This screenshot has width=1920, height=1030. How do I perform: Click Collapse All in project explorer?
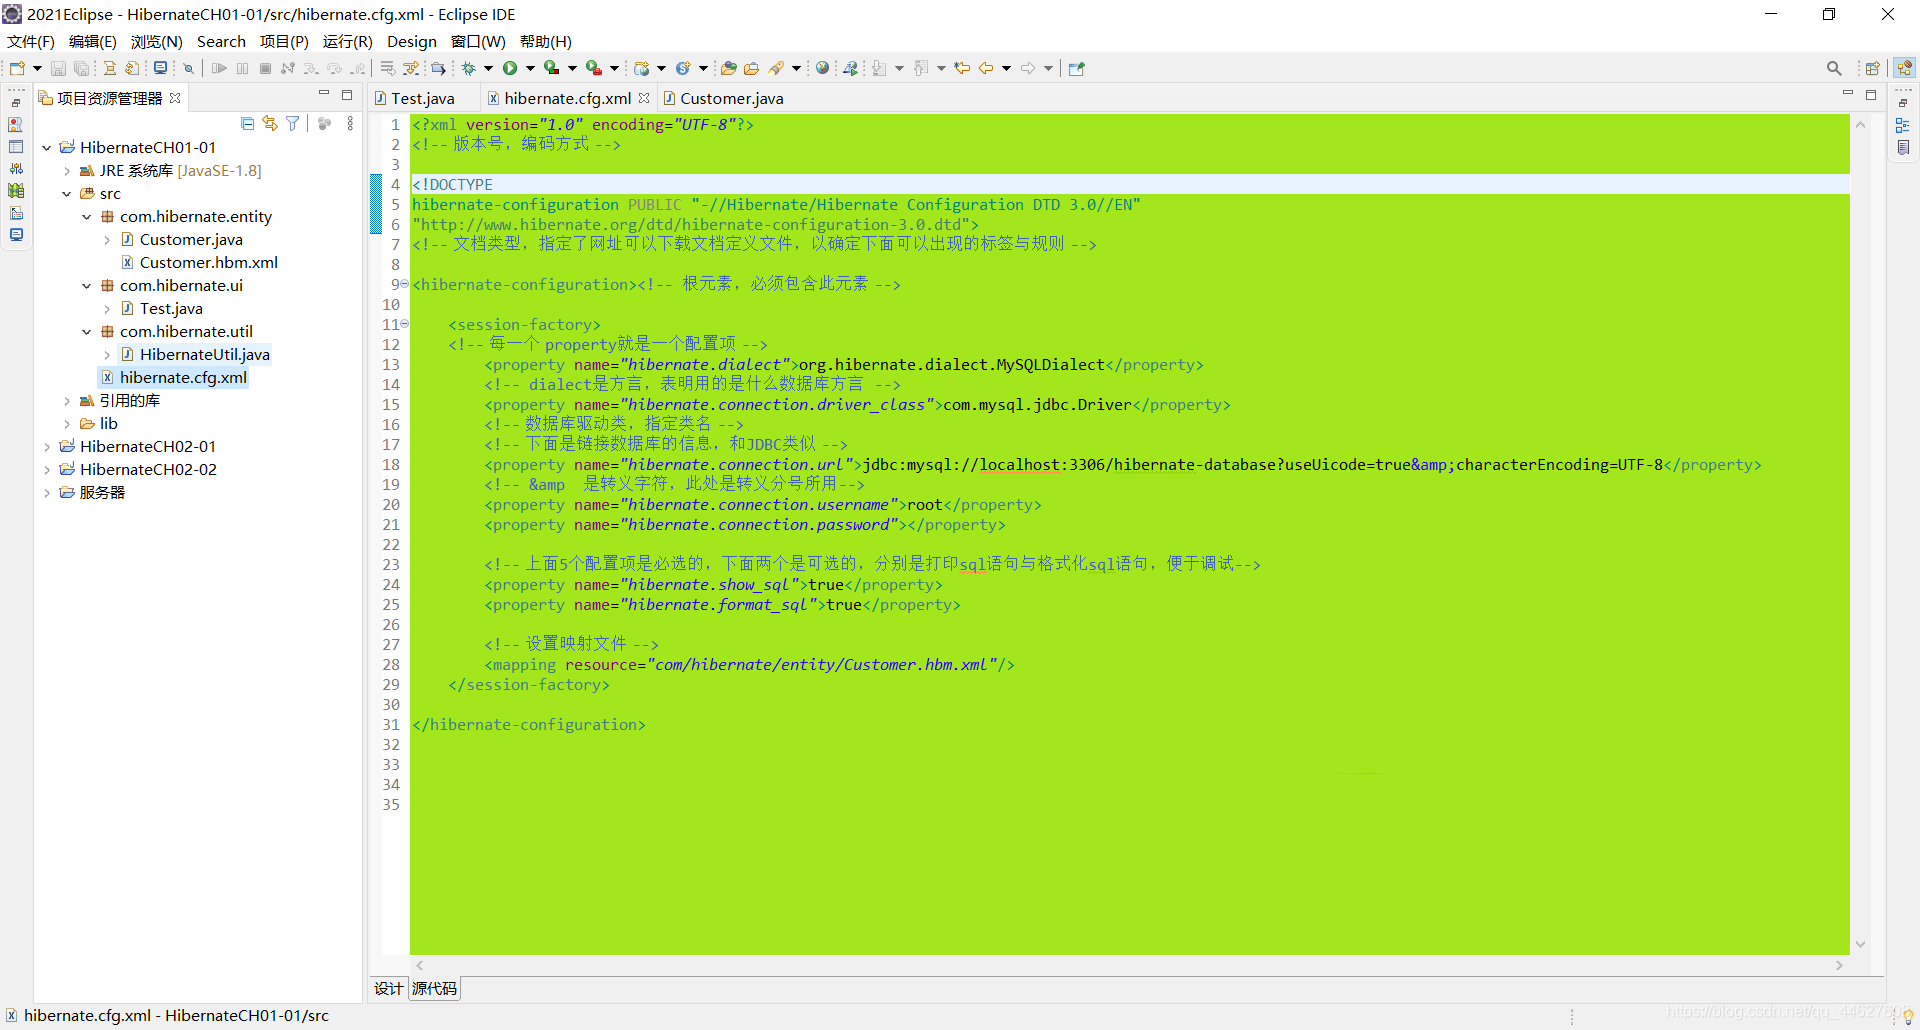(247, 123)
